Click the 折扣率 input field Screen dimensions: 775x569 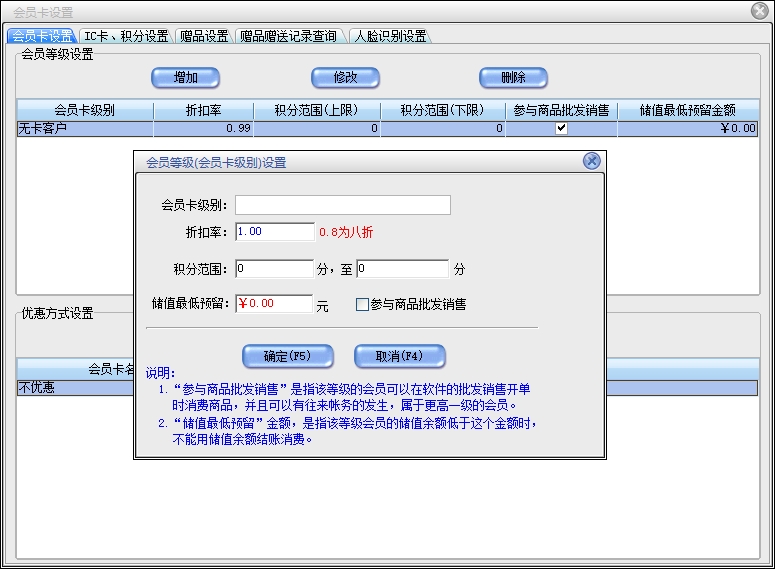(275, 232)
